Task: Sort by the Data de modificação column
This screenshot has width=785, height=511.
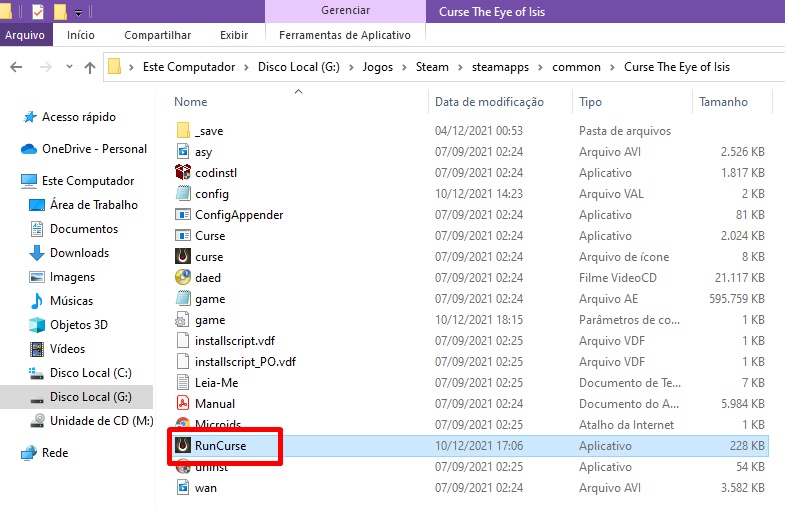Action: [x=489, y=102]
